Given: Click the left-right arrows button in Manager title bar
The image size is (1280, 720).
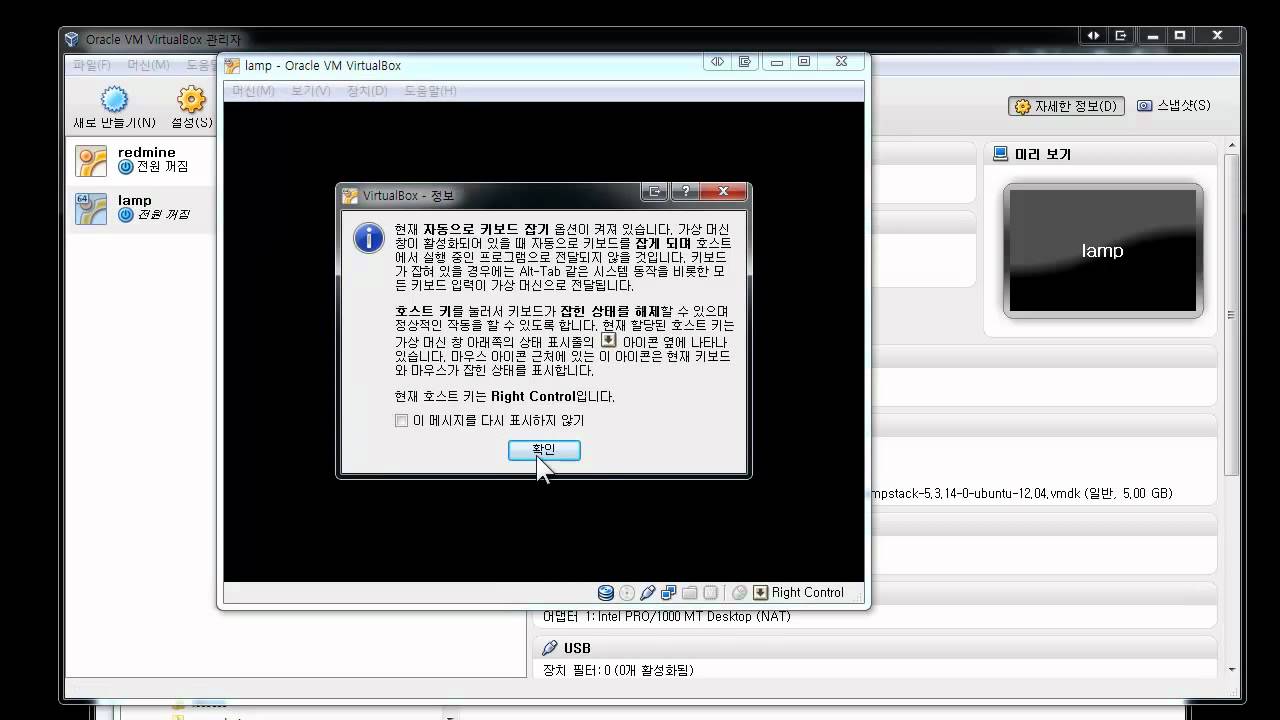Looking at the screenshot, I should coord(1093,36).
